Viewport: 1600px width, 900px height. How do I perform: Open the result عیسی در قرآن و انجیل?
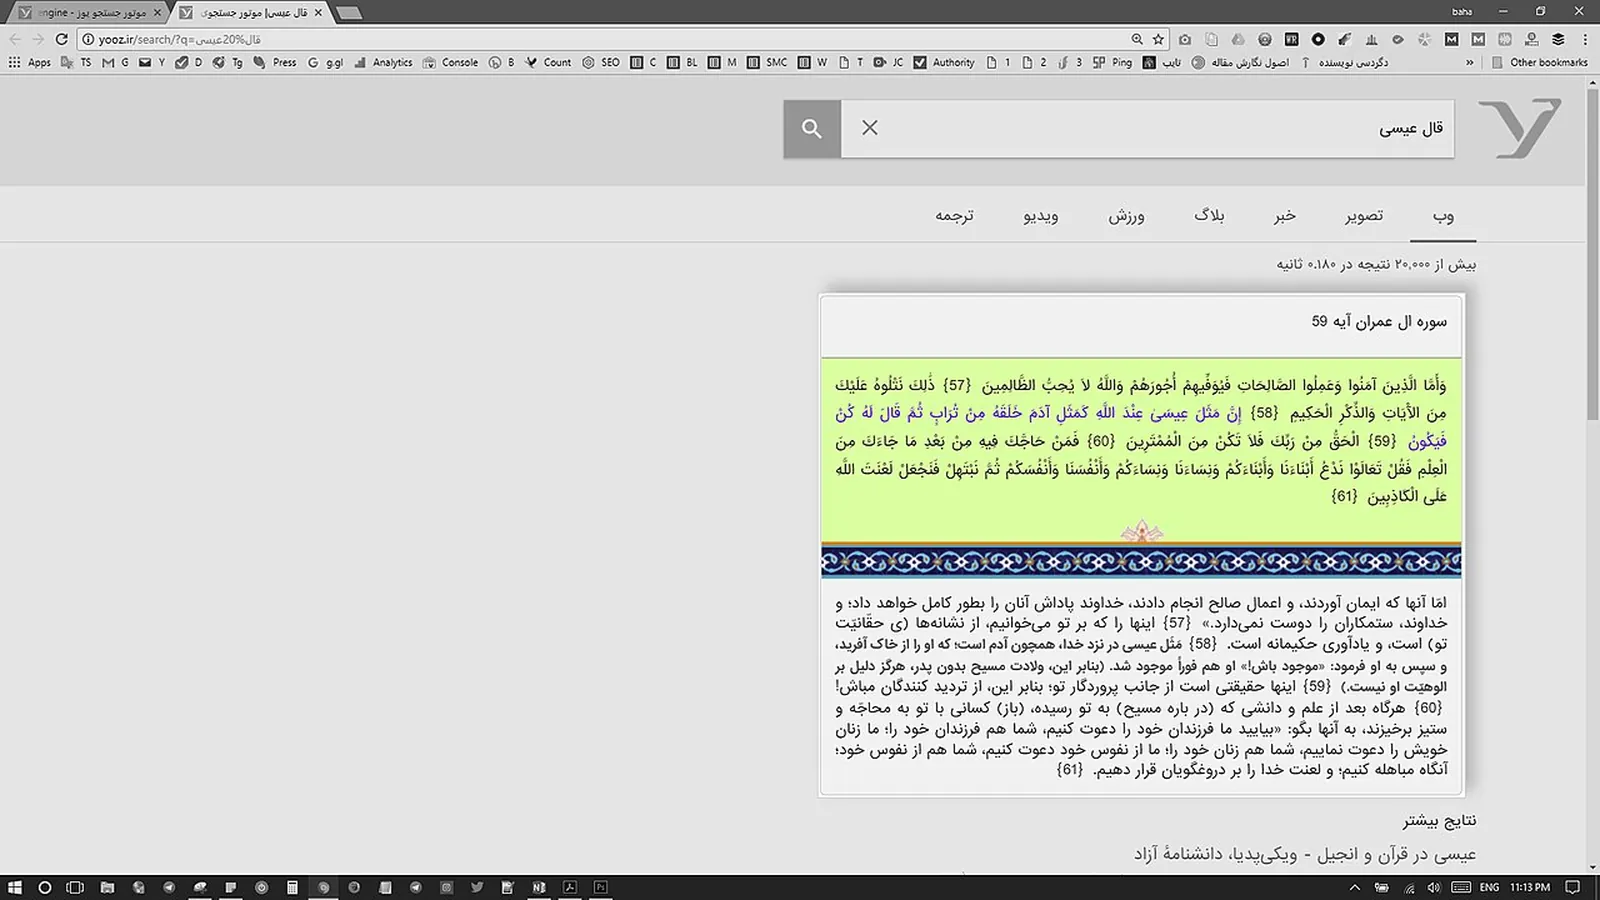pos(1305,854)
